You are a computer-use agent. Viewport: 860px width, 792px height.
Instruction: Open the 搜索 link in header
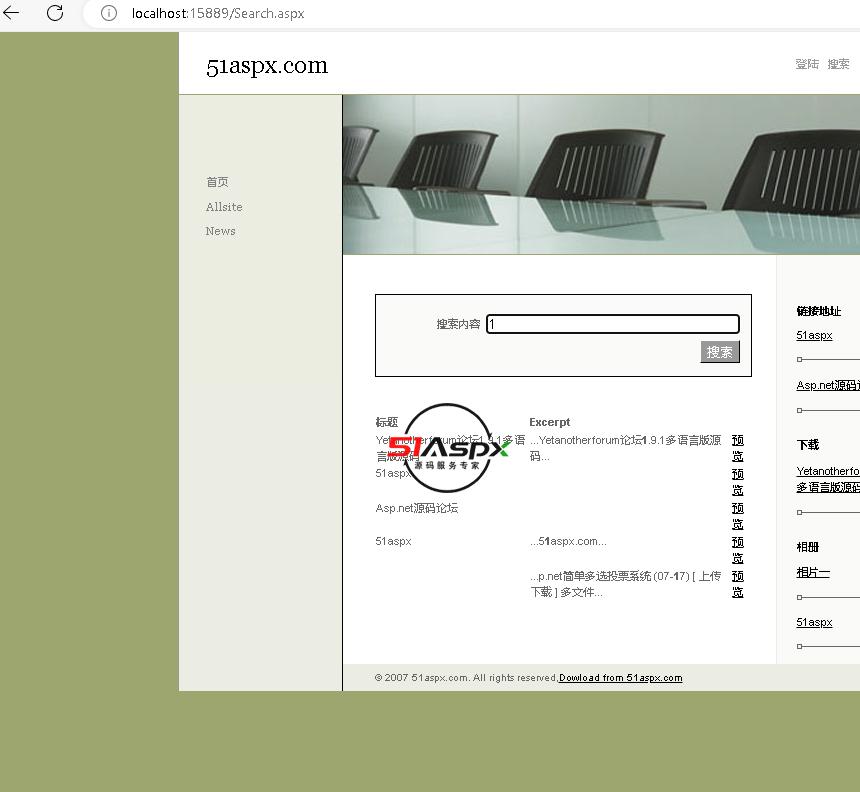(838, 64)
